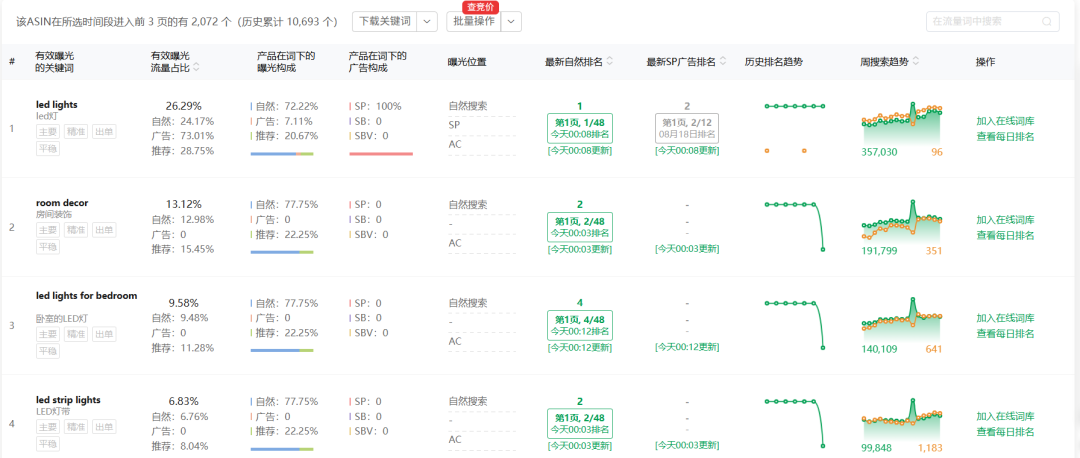The image size is (1080, 458).
Task: Click led lights for bedroom rank box 第1页, 4/48
Action: tap(579, 325)
